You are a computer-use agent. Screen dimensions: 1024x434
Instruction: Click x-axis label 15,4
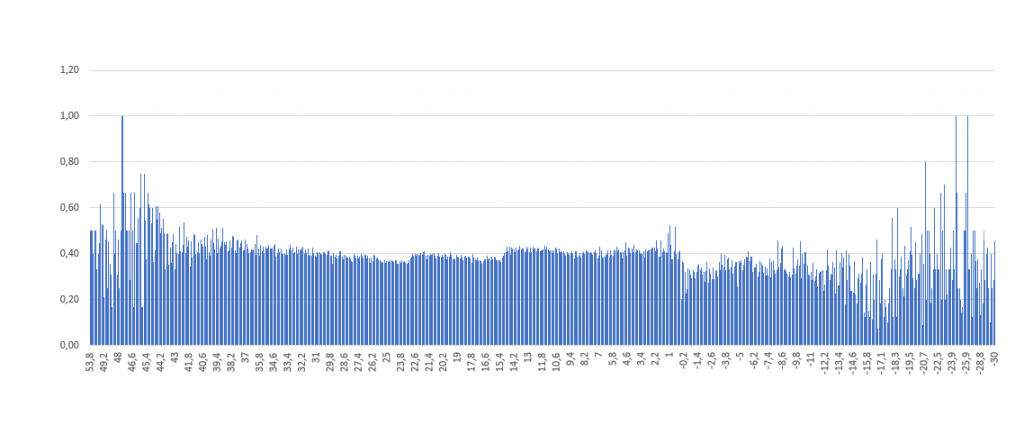(500, 362)
